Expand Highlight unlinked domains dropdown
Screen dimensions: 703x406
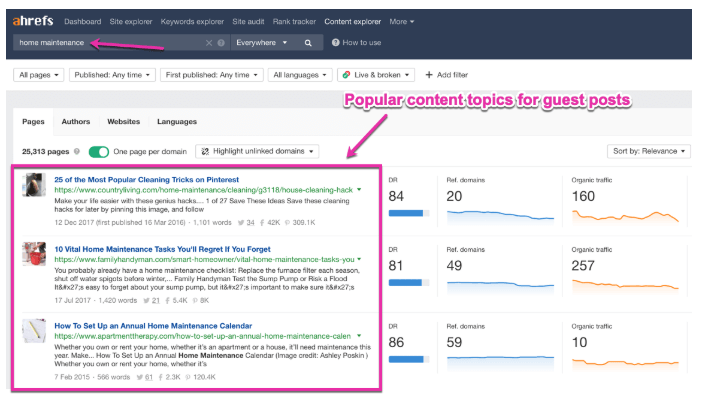click(x=257, y=151)
